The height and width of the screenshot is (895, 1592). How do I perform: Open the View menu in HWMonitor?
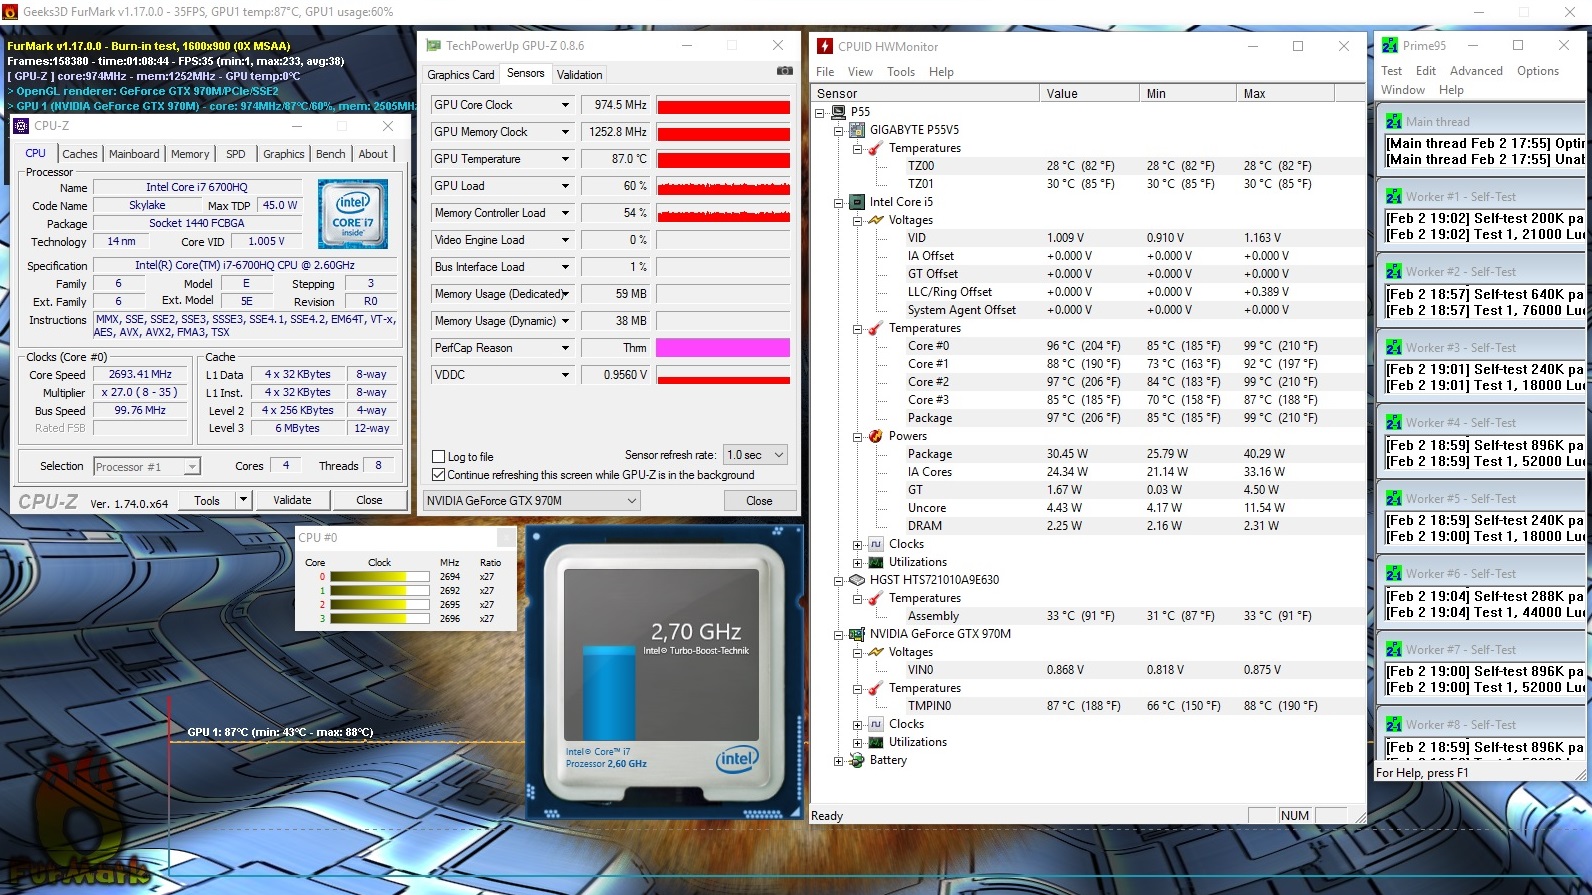click(x=860, y=72)
